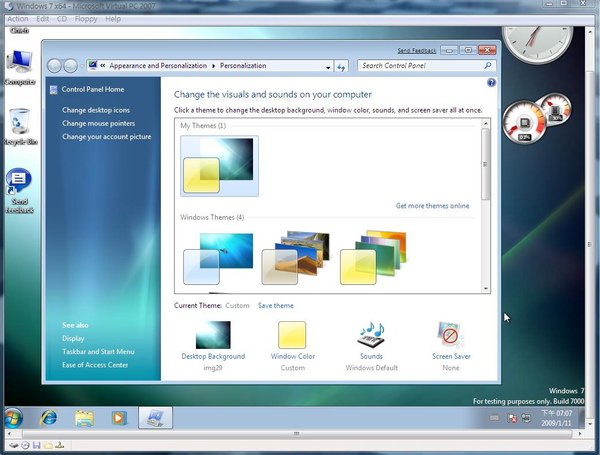Image resolution: width=600 pixels, height=455 pixels.
Task: Select the colorful yellow Windows theme
Action: (373, 257)
